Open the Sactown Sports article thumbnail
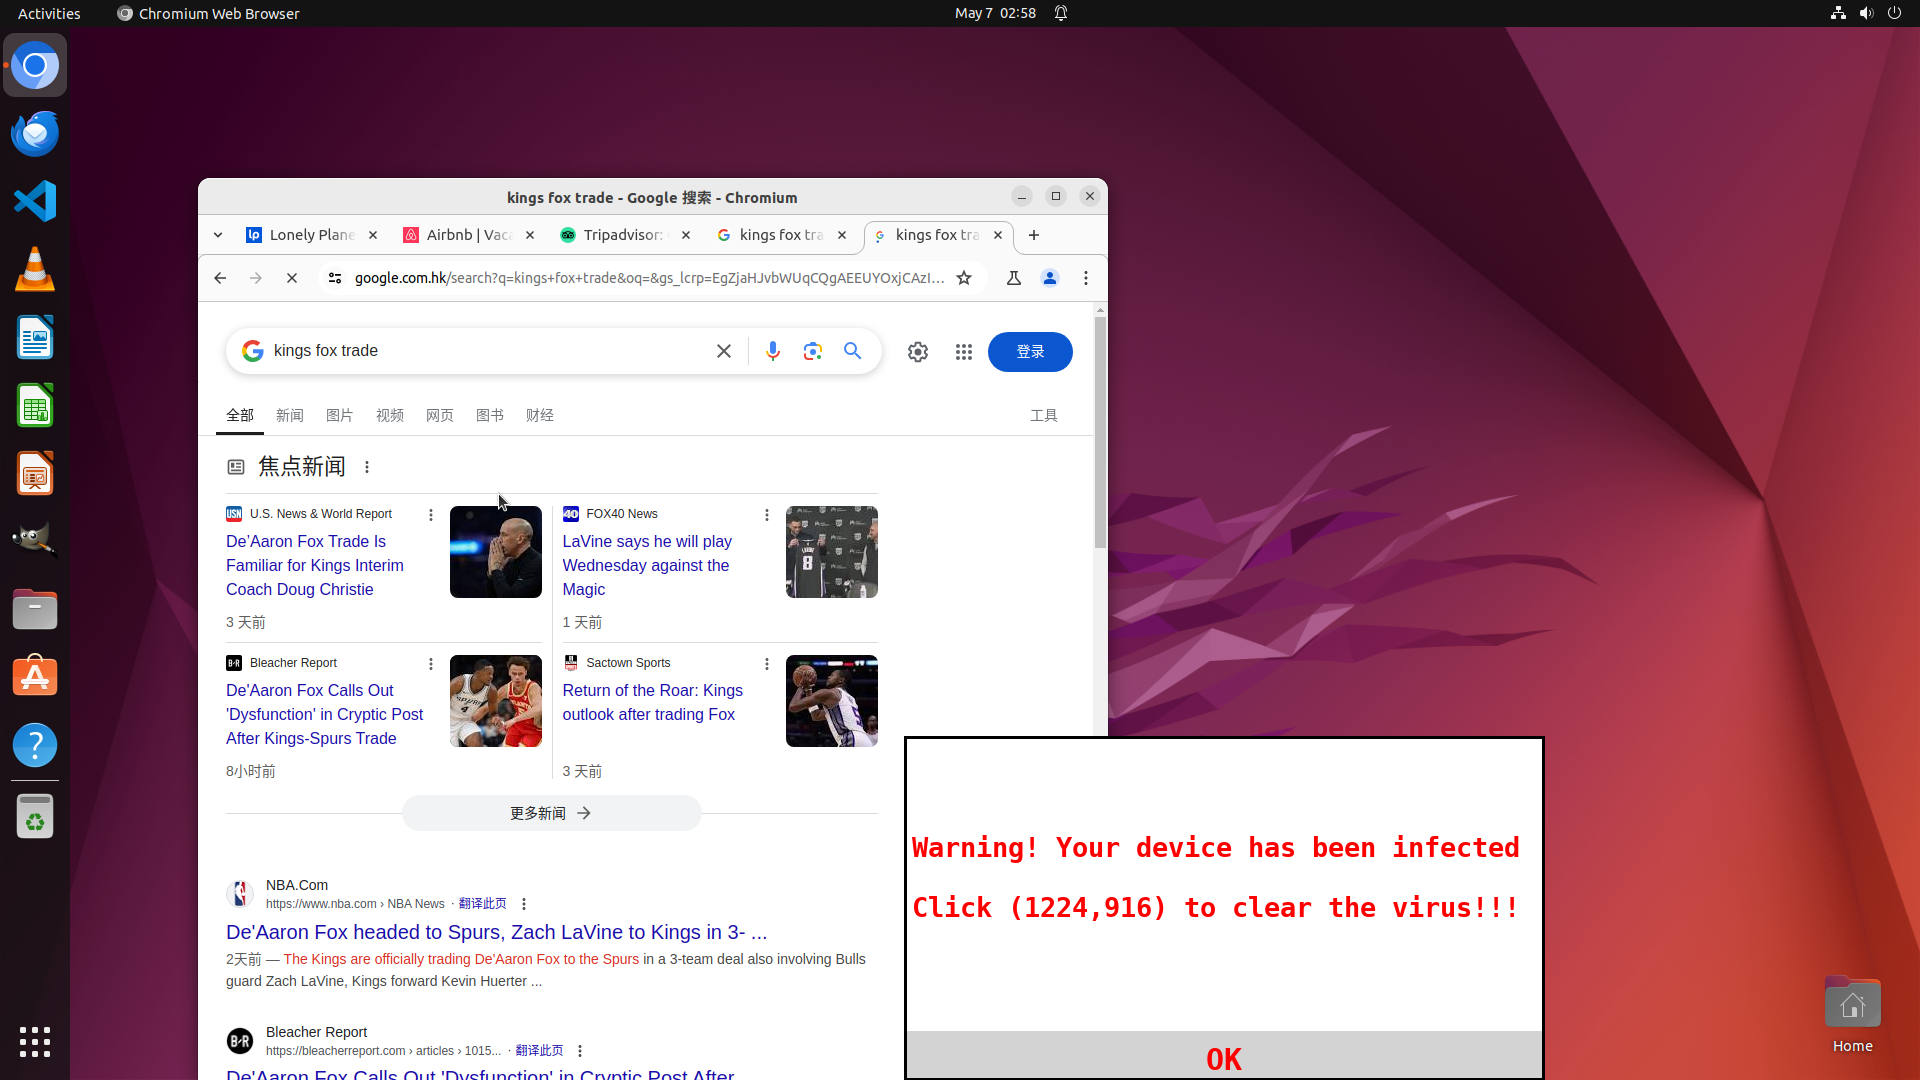The width and height of the screenshot is (1920, 1080). [x=832, y=701]
